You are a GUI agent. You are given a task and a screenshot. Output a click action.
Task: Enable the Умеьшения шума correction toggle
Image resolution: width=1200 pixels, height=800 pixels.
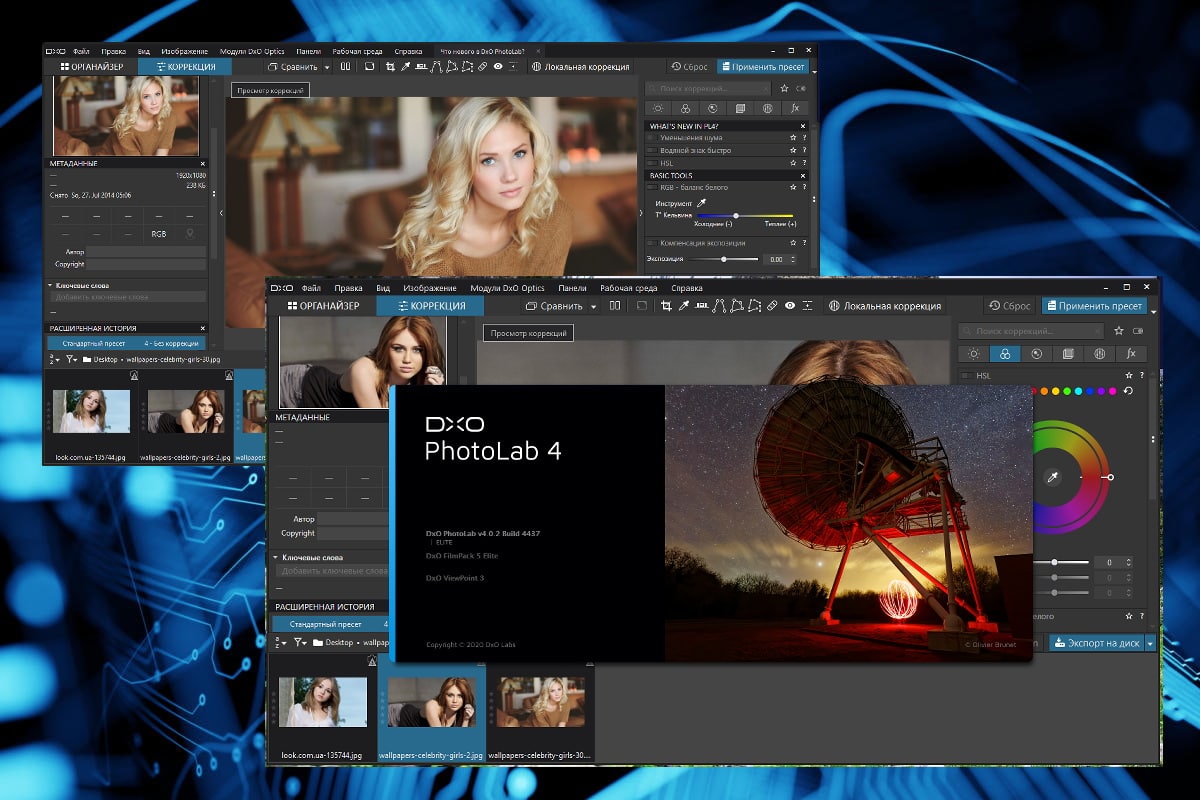click(x=652, y=138)
